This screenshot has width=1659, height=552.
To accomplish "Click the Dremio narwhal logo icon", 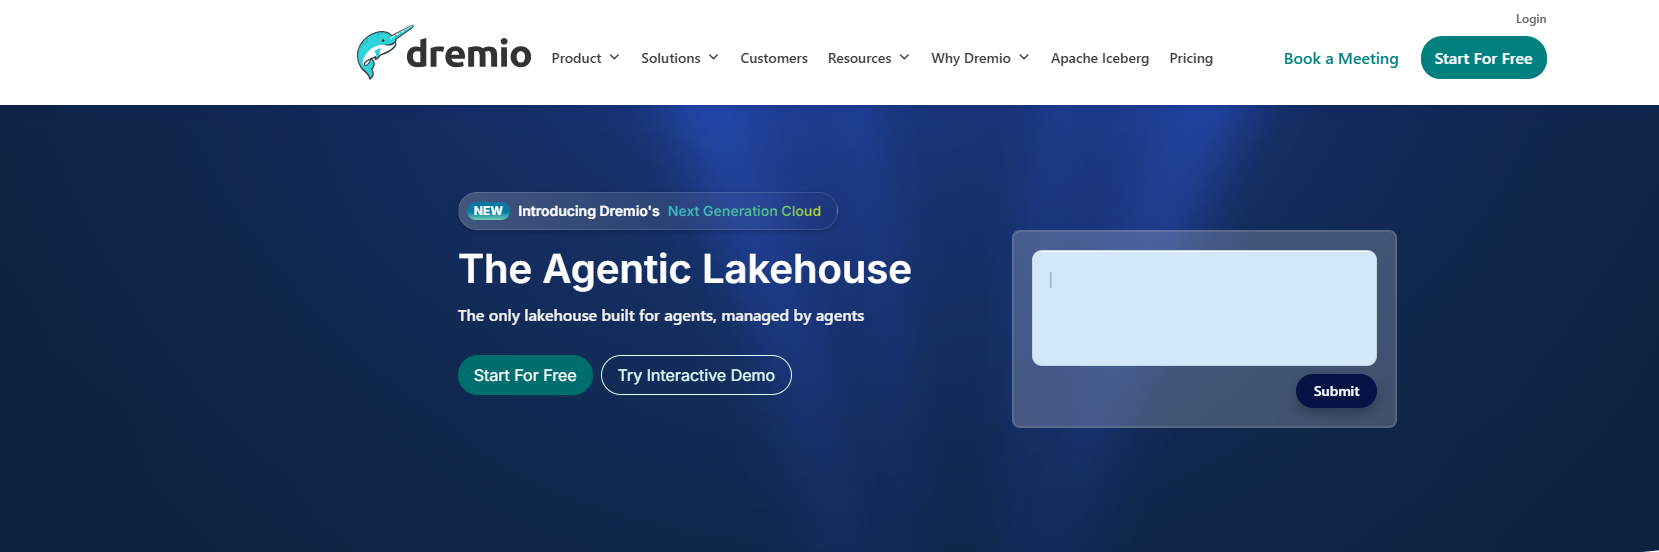I will point(382,53).
